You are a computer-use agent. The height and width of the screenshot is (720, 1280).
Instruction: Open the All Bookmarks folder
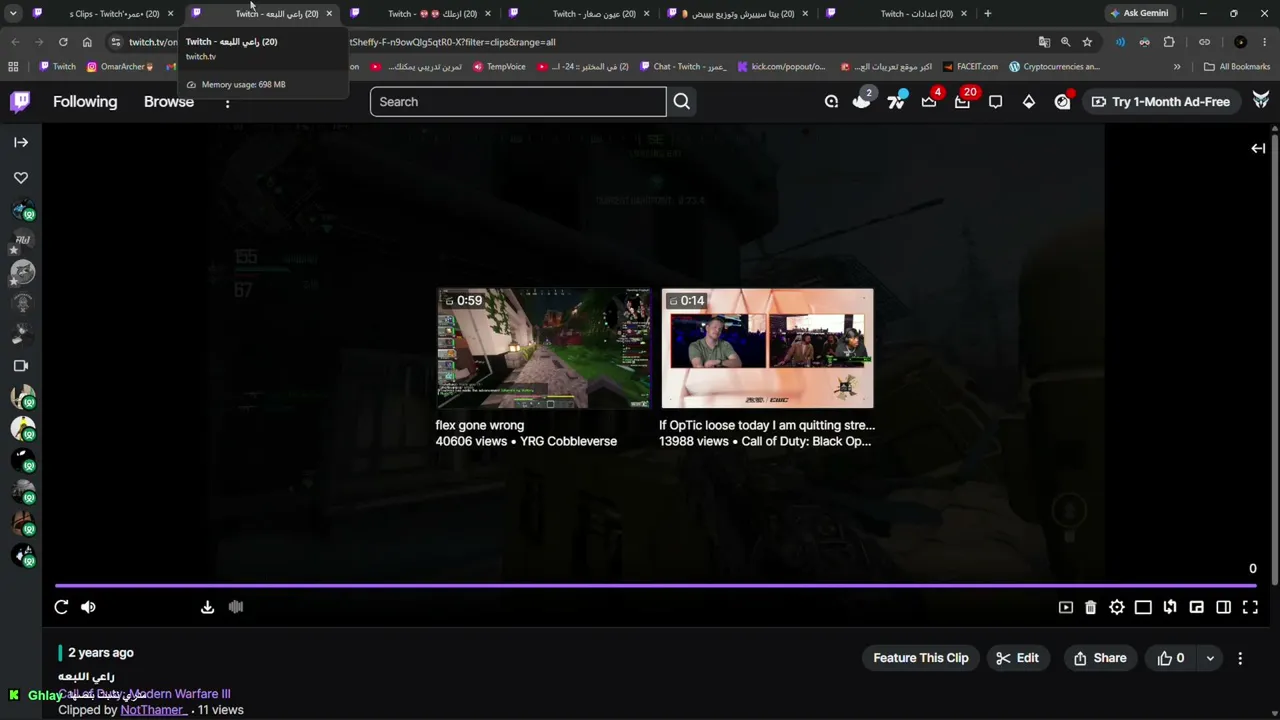(x=1237, y=67)
